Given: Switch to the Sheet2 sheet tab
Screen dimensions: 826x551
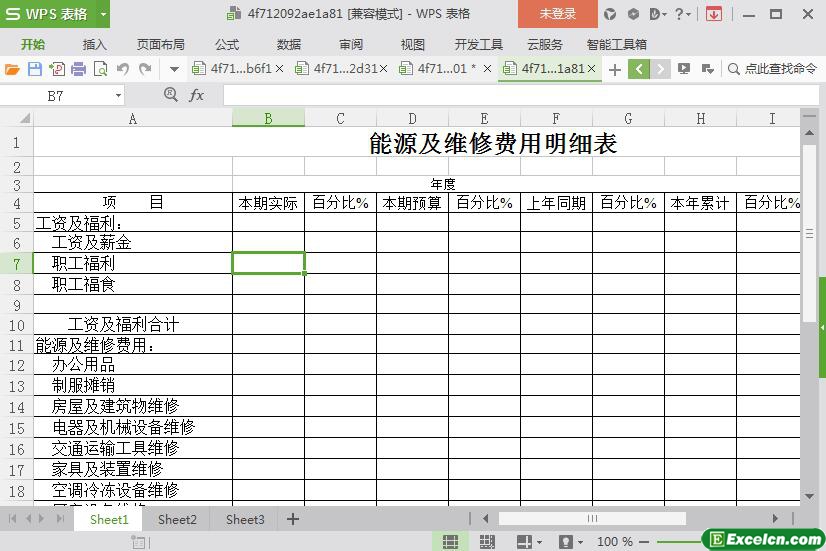Looking at the screenshot, I should coord(177,519).
